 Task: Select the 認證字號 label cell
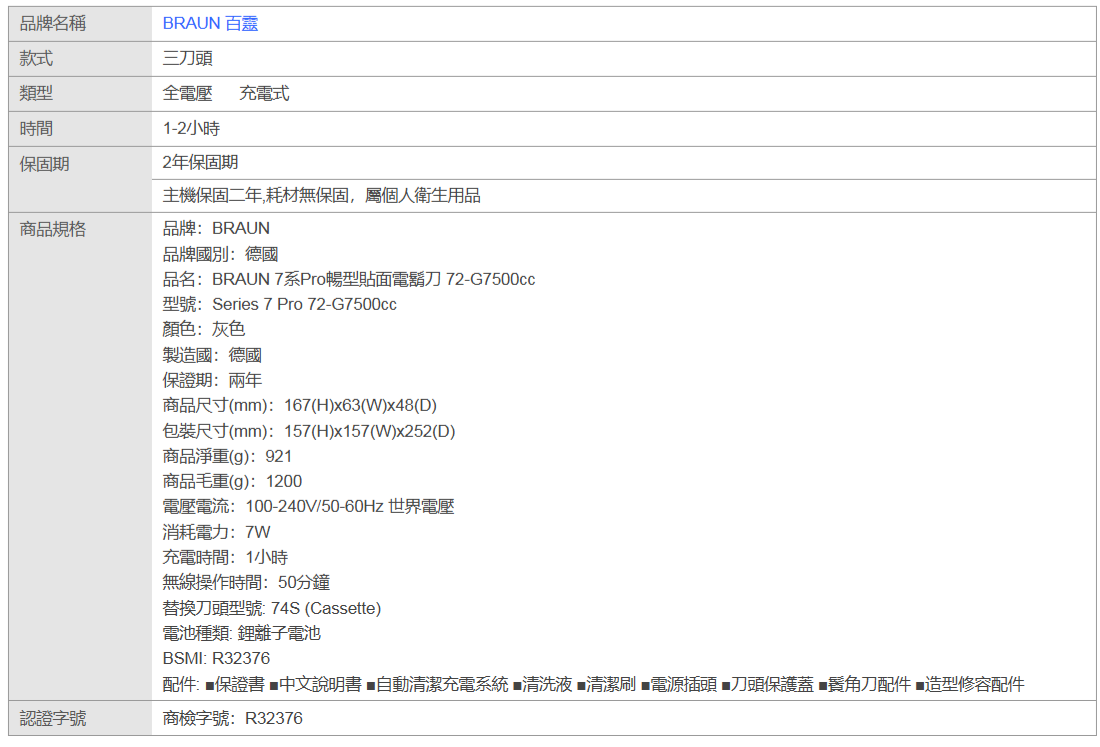click(80, 718)
